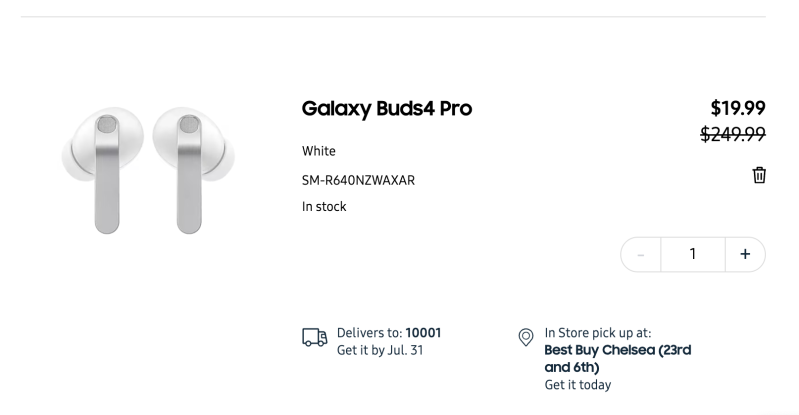
Task: Click the delivery truck icon
Action: point(314,338)
